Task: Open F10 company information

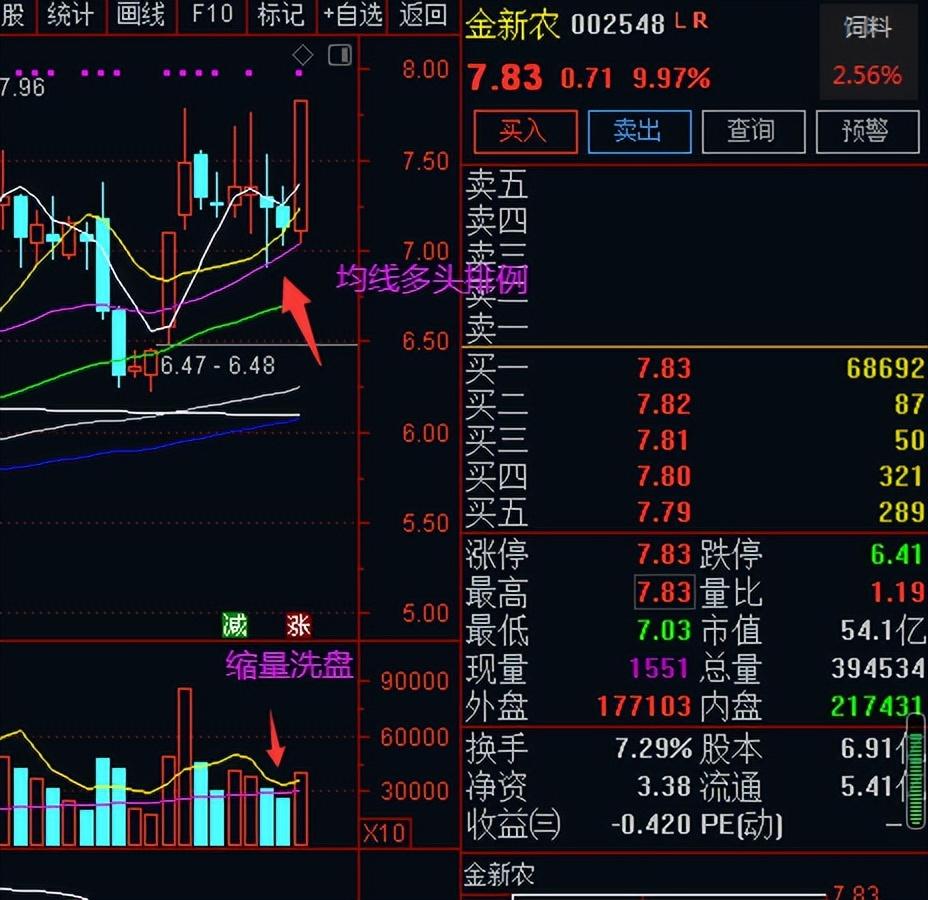Action: point(211,15)
